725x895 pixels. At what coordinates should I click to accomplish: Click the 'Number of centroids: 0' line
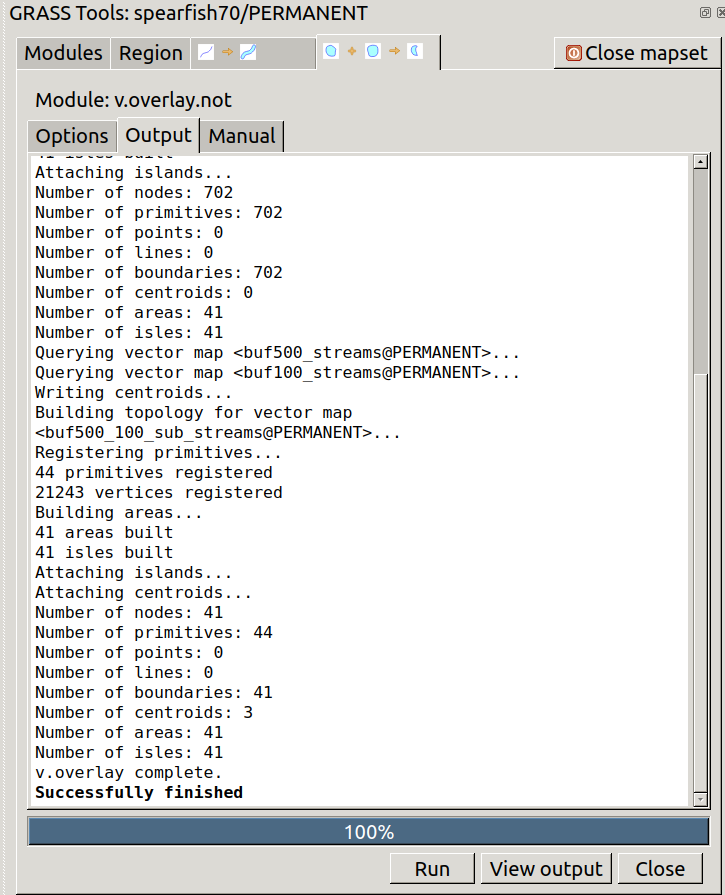[x=144, y=292]
